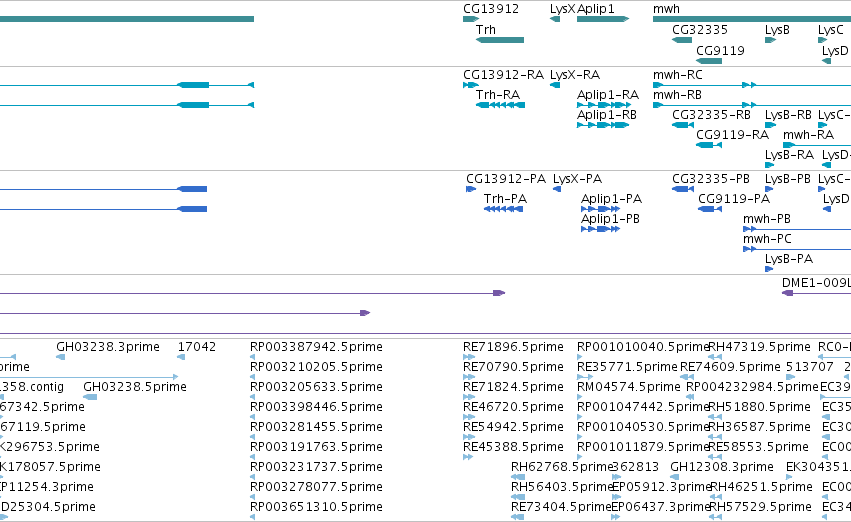Click the CG13912-PA protein label
851x522 pixels.
tap(506, 179)
